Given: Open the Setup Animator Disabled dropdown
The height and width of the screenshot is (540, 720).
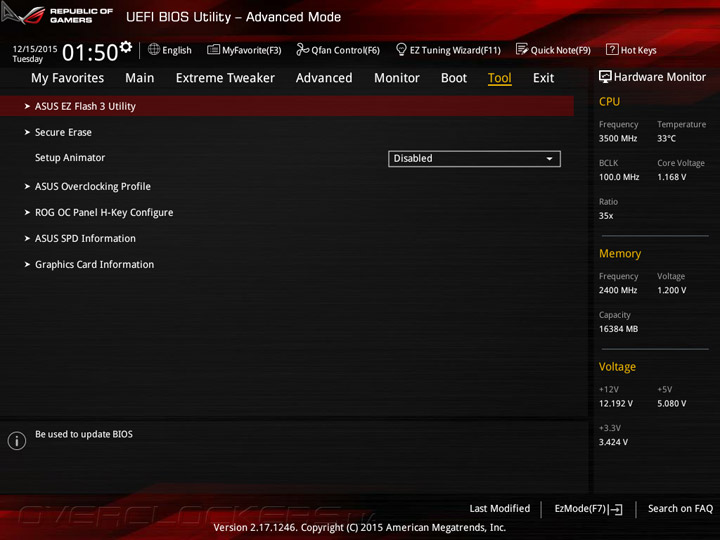Looking at the screenshot, I should (x=474, y=159).
